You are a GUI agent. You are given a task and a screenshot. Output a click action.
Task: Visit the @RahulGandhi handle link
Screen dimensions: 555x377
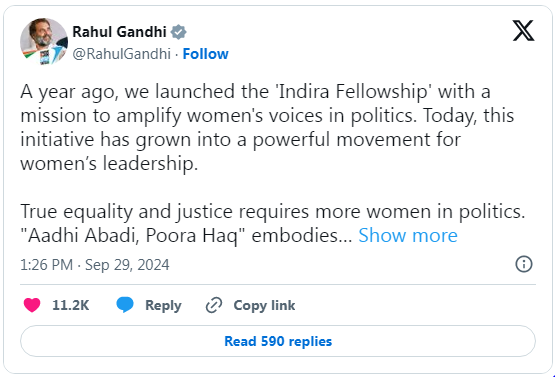coord(121,54)
